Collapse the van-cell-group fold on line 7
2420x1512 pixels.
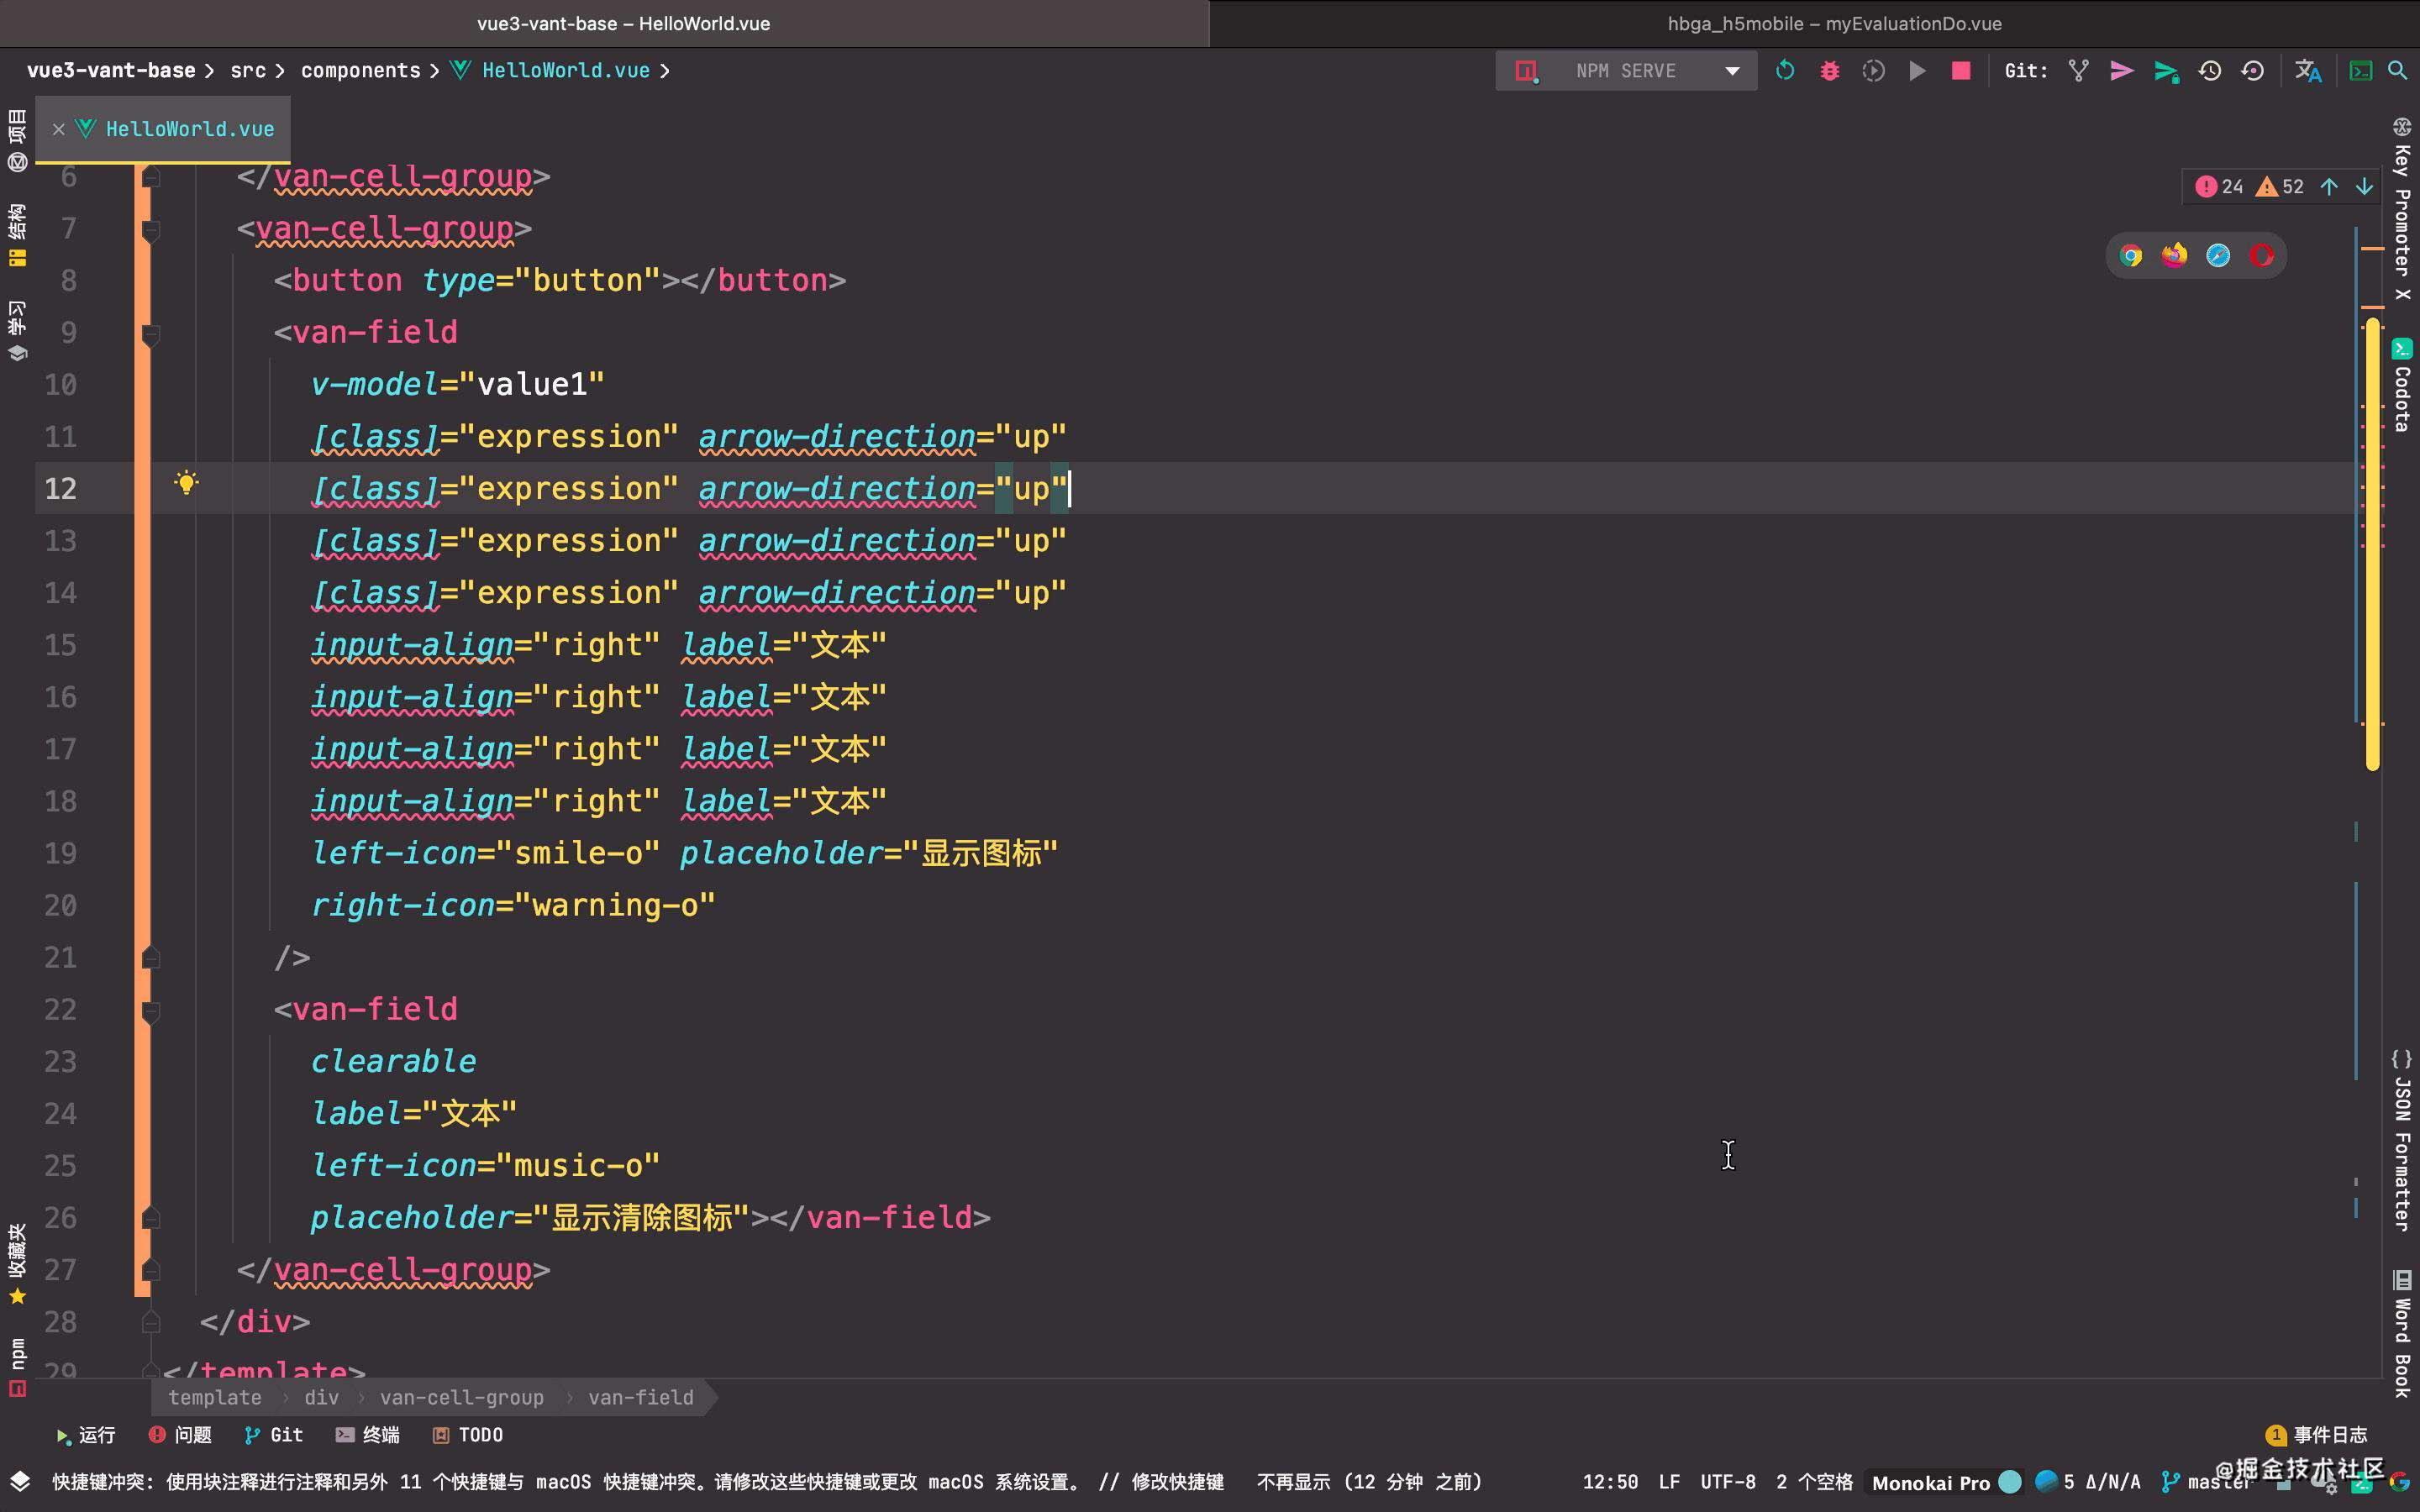[151, 230]
